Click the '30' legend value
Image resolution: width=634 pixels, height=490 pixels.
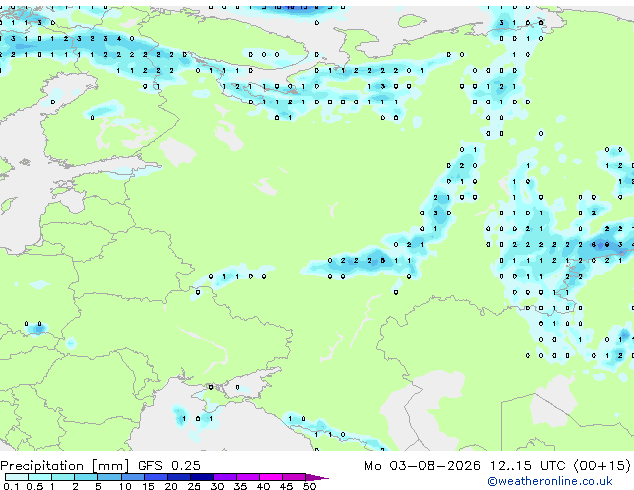[217, 486]
